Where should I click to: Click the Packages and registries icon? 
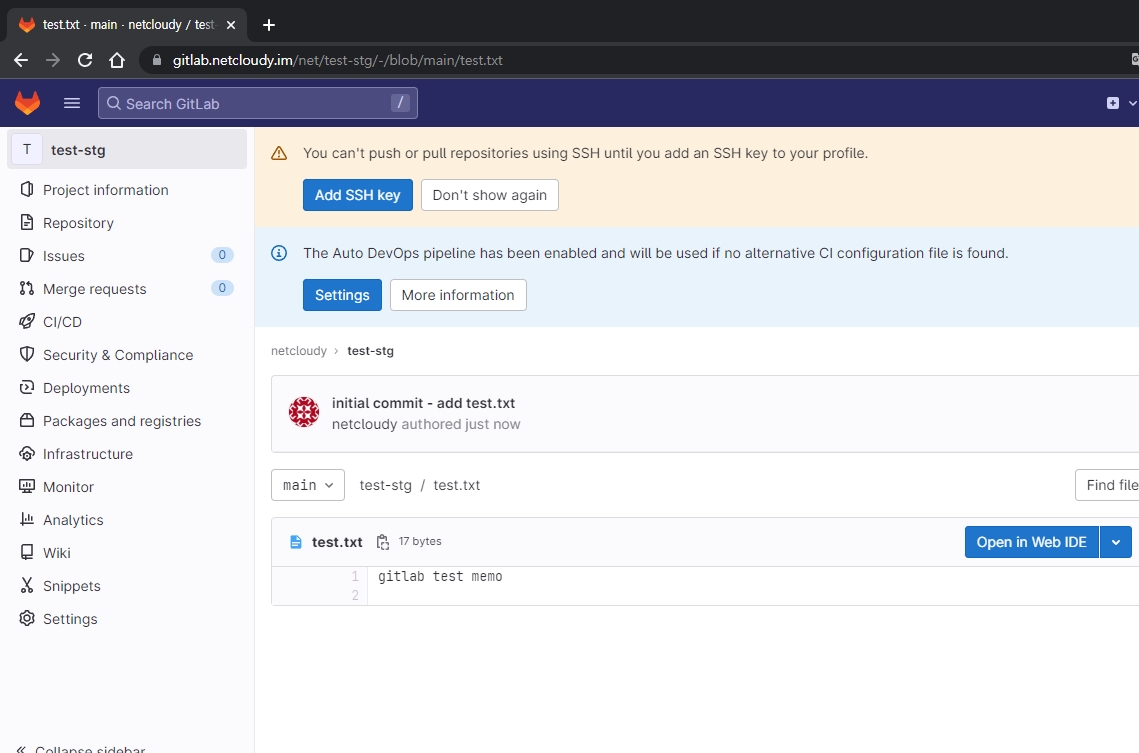[x=27, y=420]
